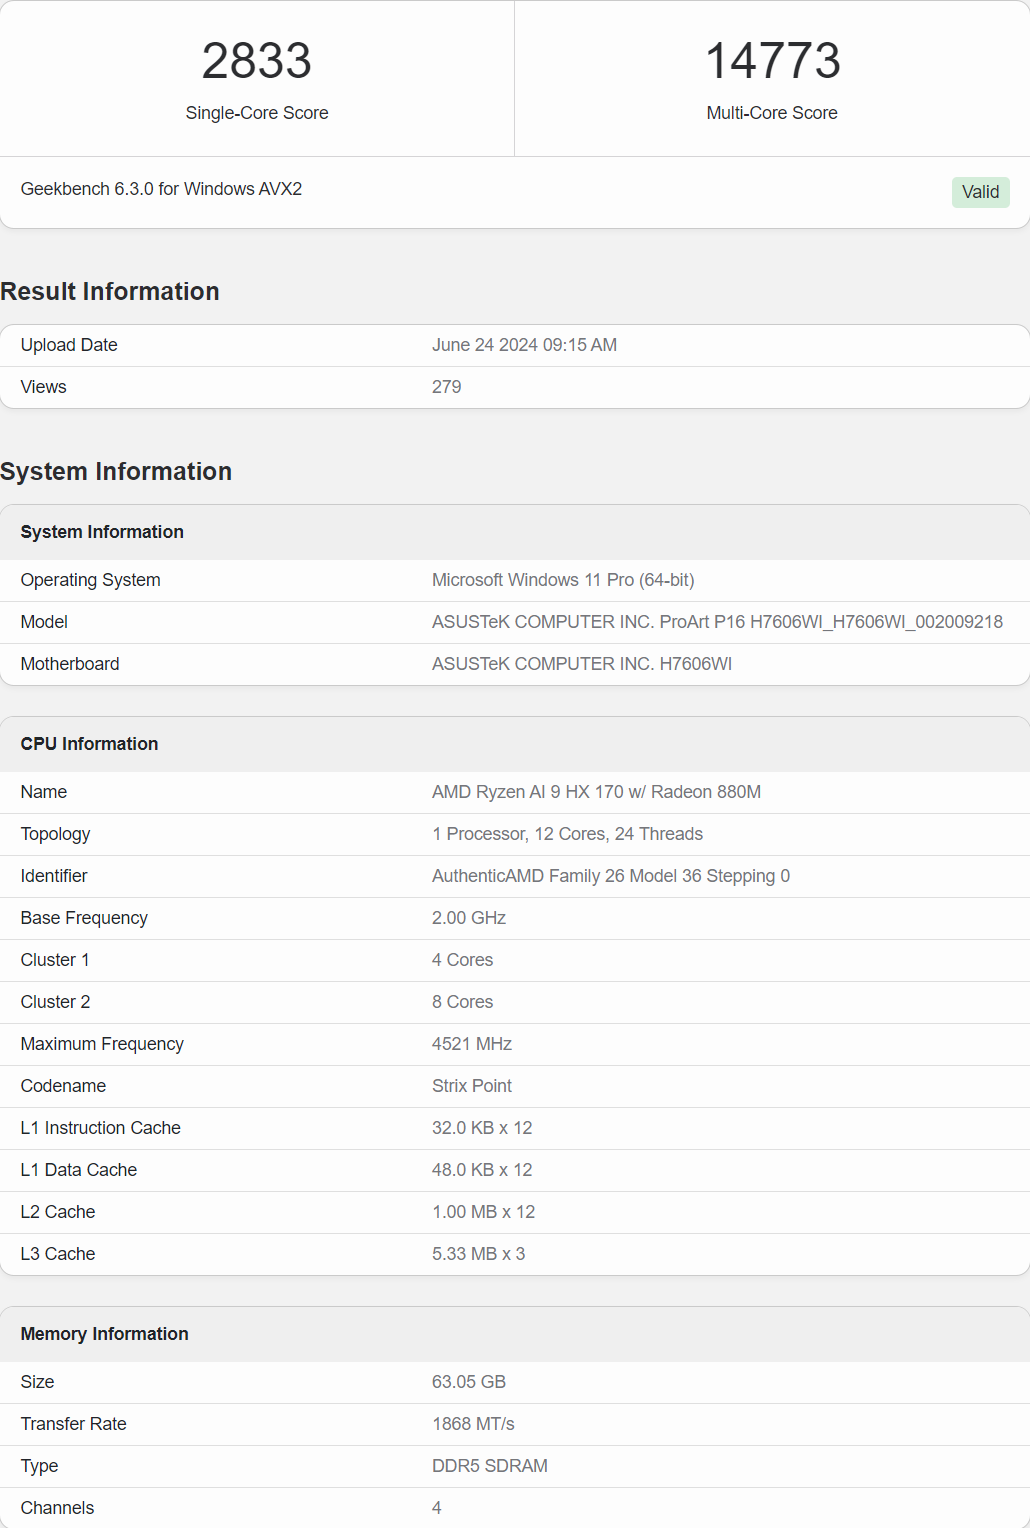Select the Geekbench 6.3.0 for Windows AVX2 text
Viewport: 1030px width, 1528px height.
pos(161,189)
